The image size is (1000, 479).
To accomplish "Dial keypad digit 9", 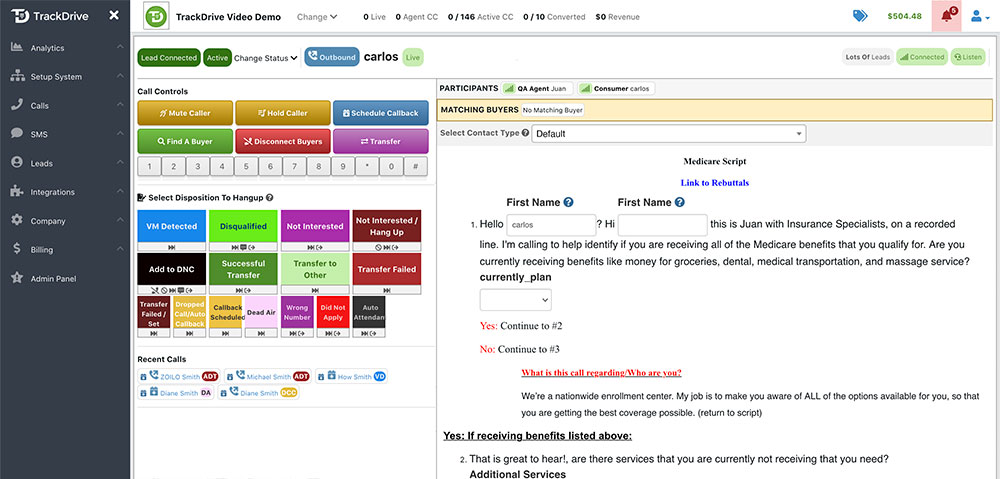I will (x=343, y=166).
